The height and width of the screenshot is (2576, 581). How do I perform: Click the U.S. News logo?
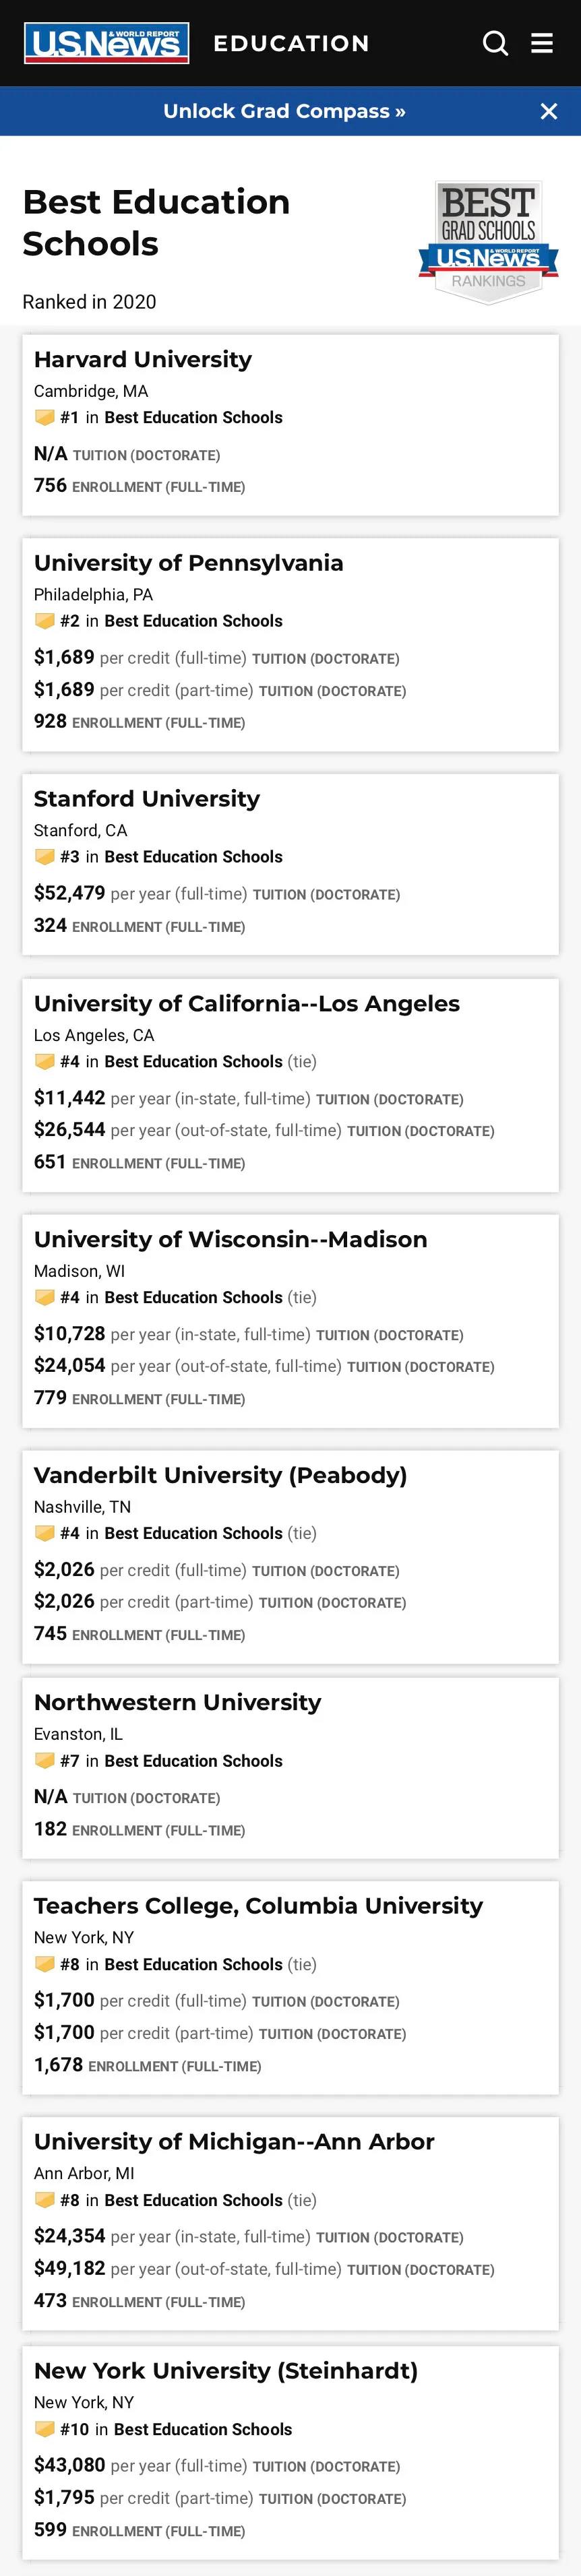tap(106, 43)
